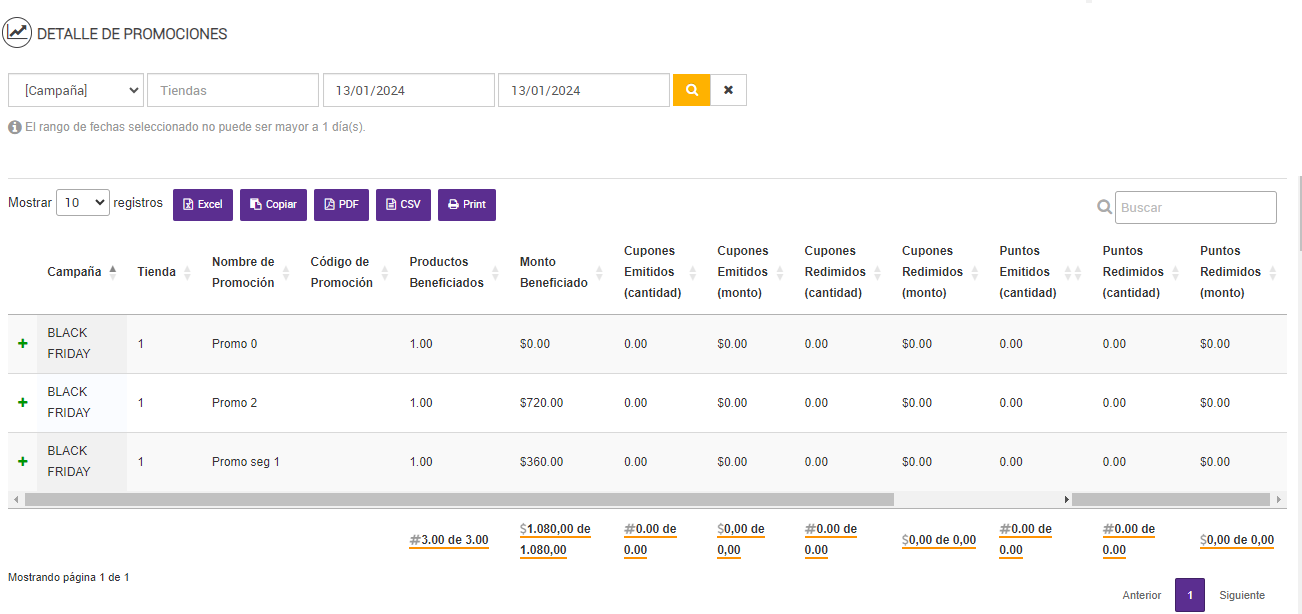Go to page 1 of results
1302x614 pixels.
tap(1190, 595)
